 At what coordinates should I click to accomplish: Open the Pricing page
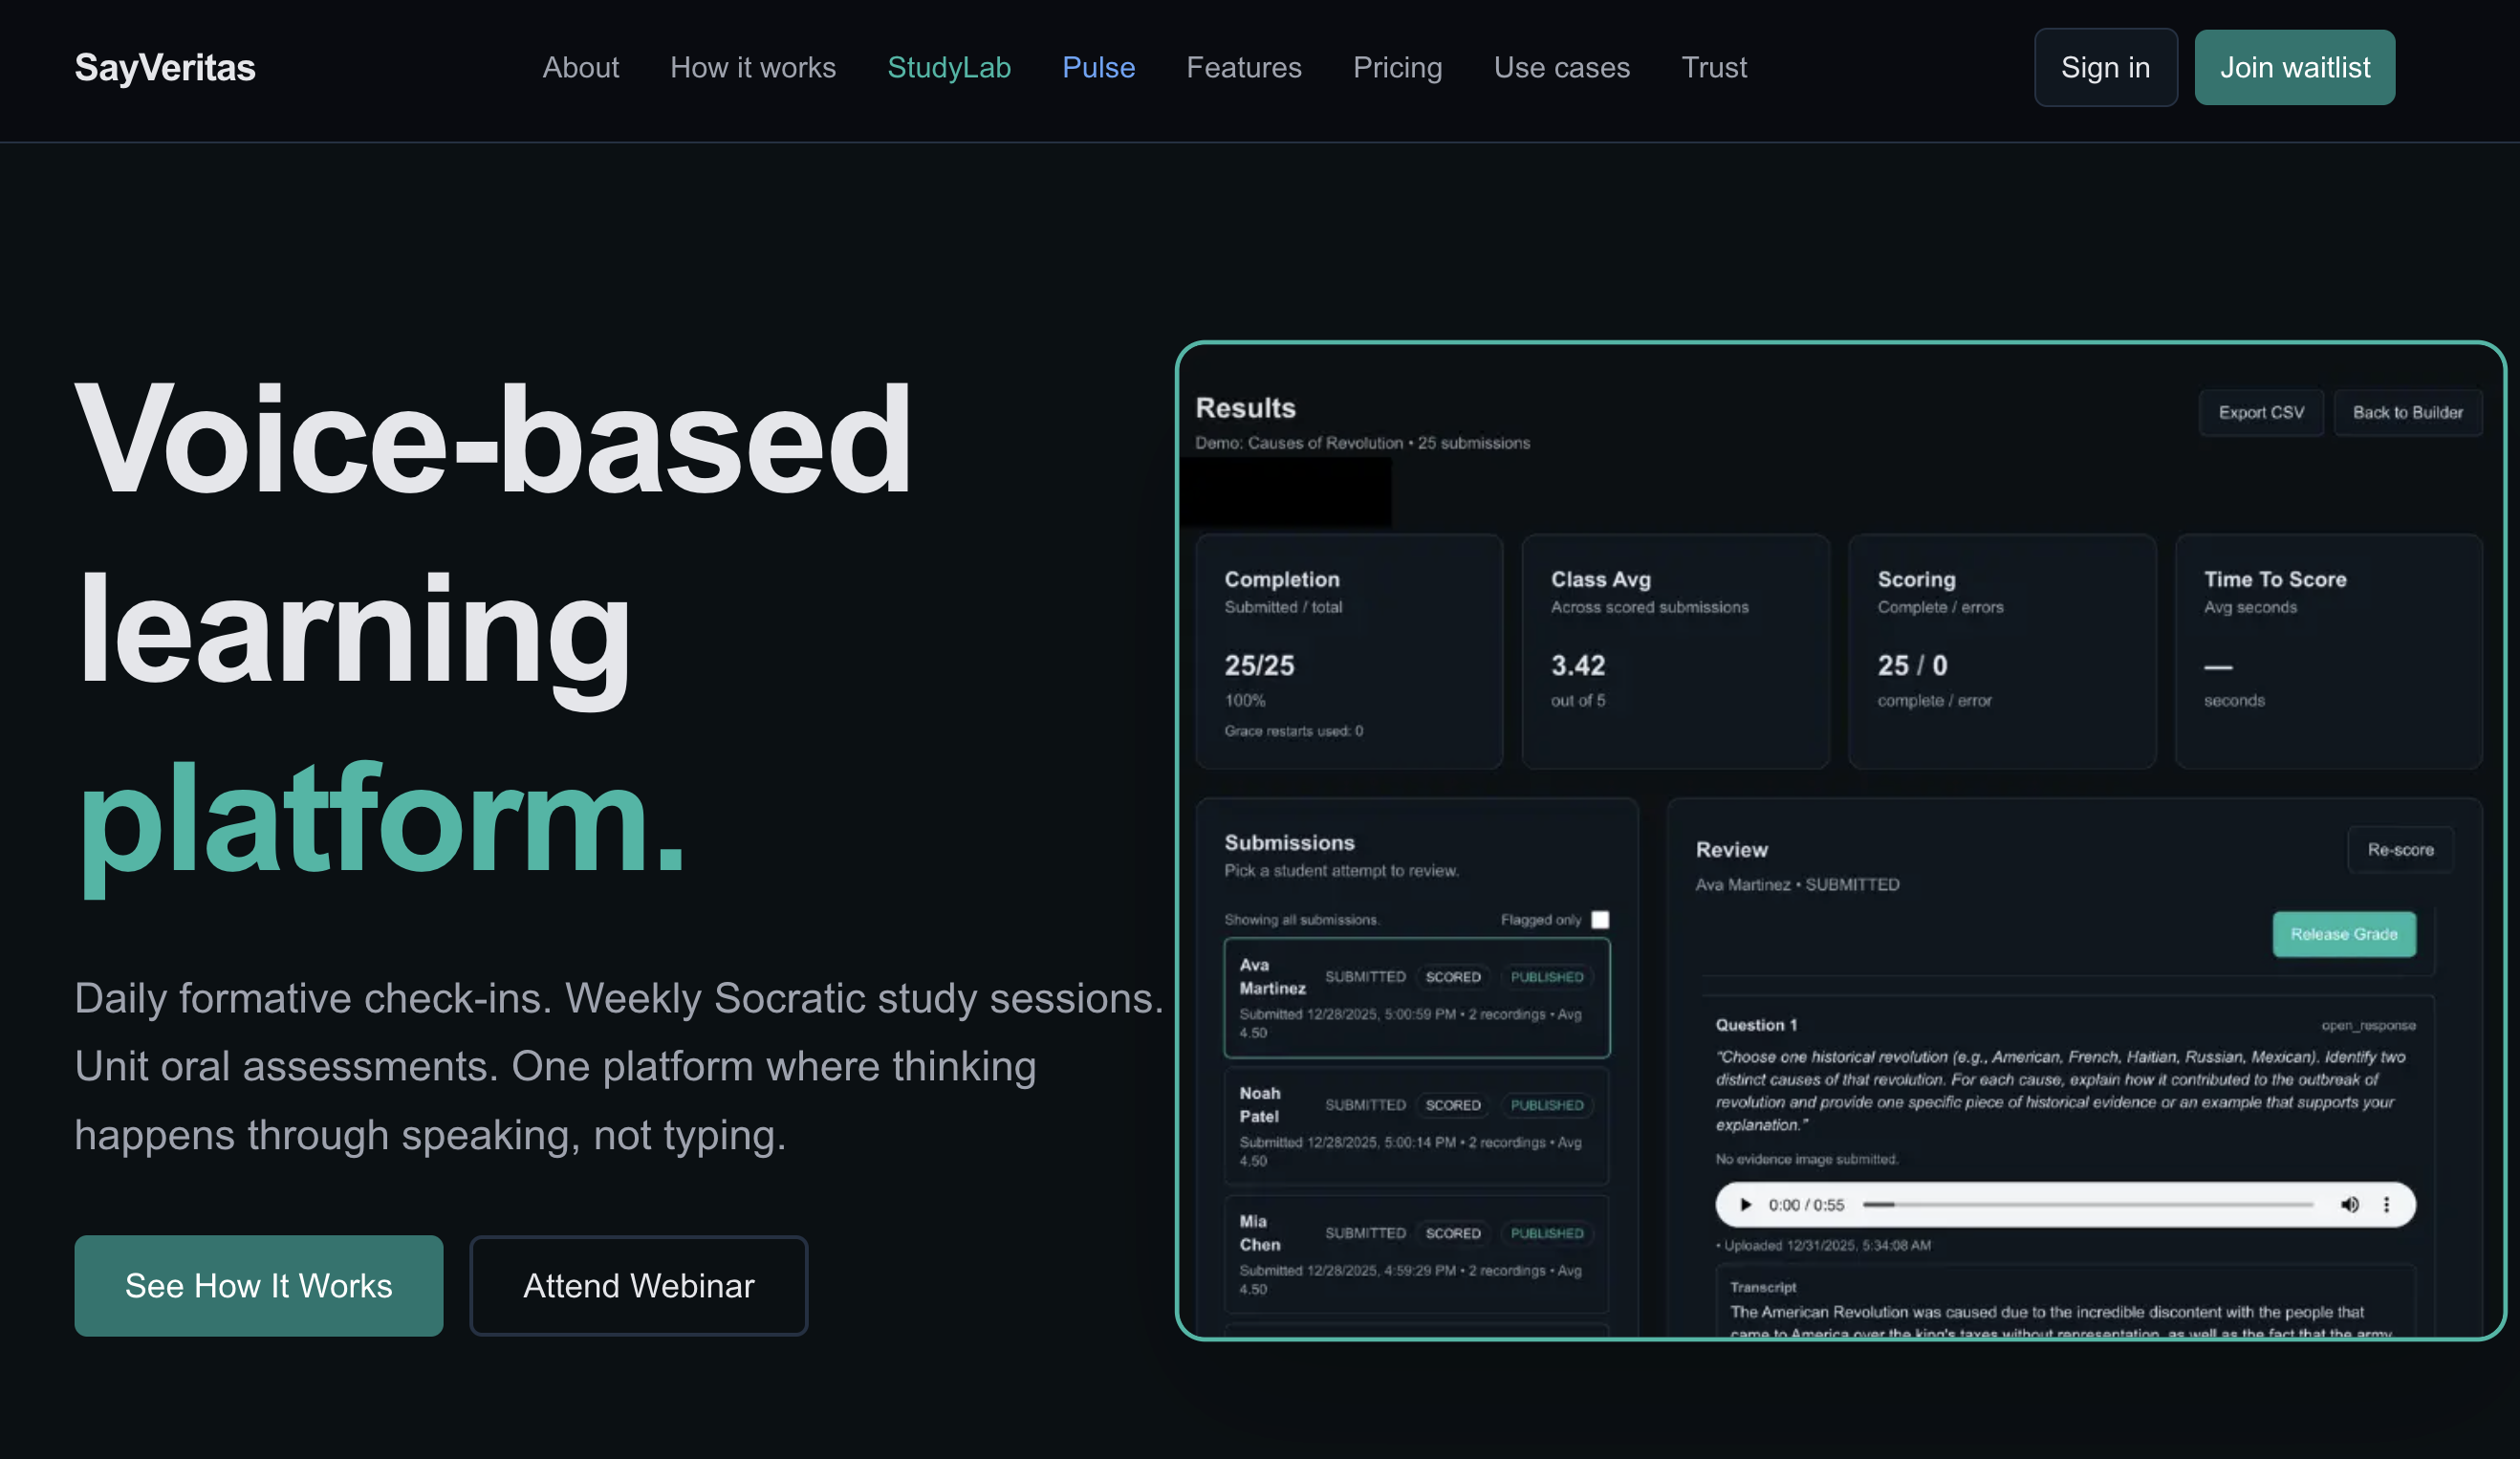(x=1397, y=67)
